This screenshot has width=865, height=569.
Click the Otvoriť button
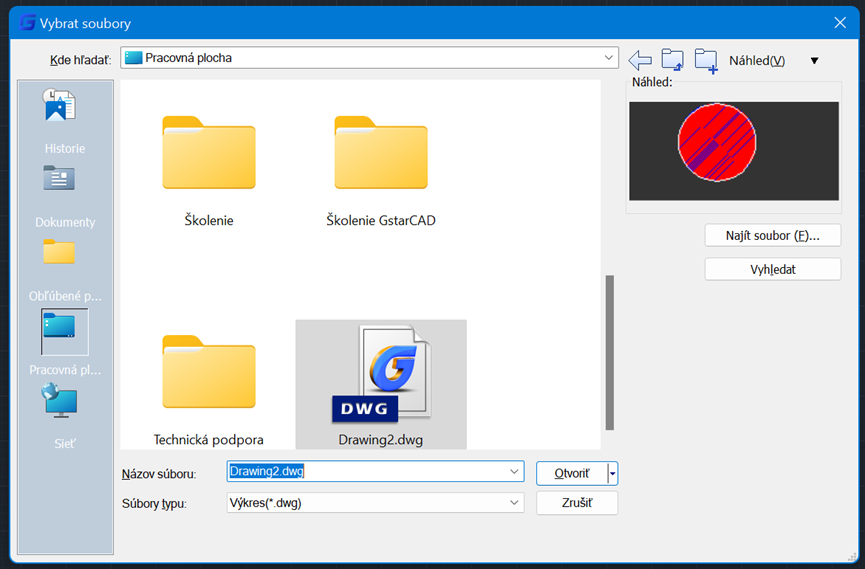click(x=572, y=474)
